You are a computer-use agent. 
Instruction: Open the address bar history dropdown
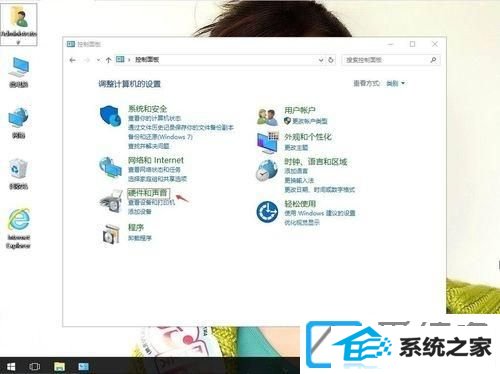click(x=321, y=60)
